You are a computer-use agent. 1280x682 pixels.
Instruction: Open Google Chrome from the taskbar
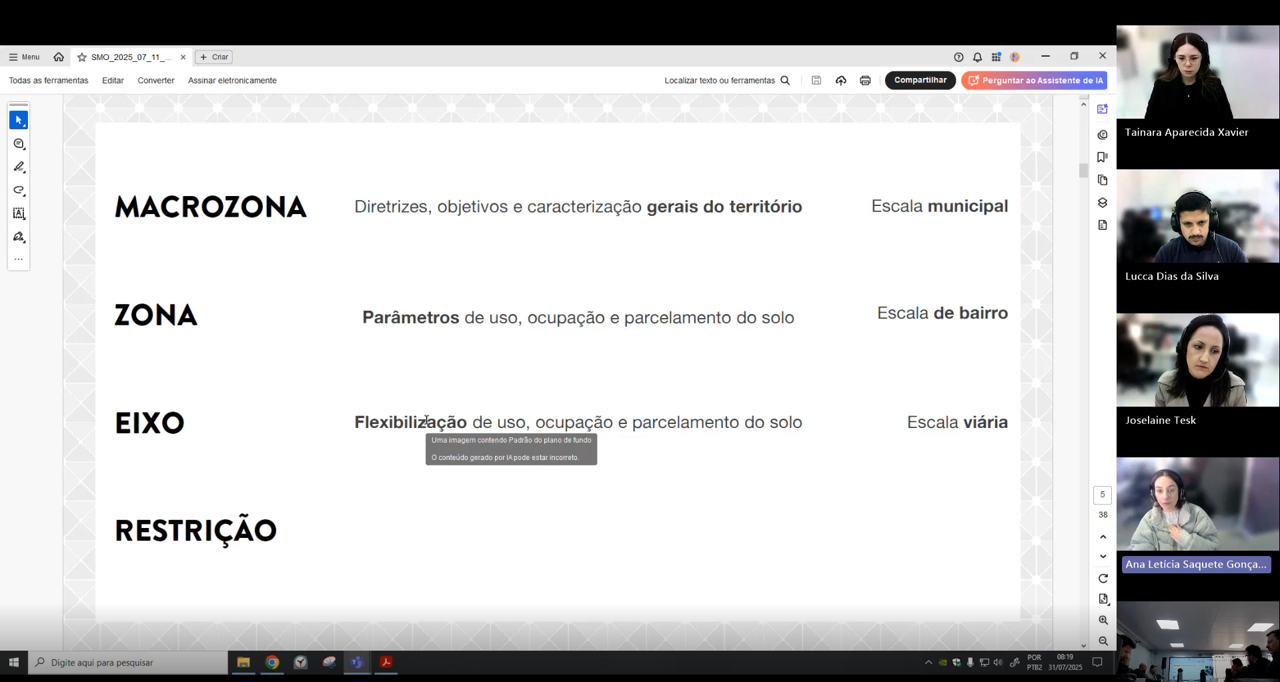point(272,662)
